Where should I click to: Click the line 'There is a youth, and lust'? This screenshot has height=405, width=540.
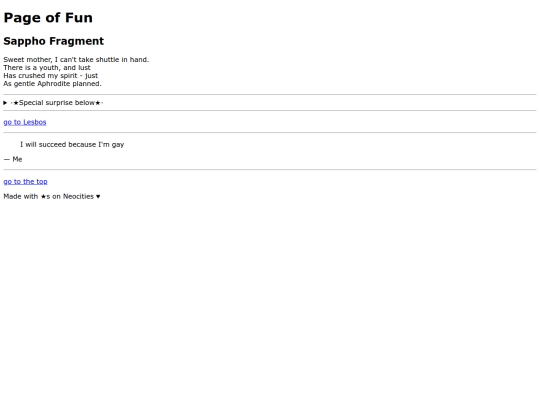pos(47,68)
